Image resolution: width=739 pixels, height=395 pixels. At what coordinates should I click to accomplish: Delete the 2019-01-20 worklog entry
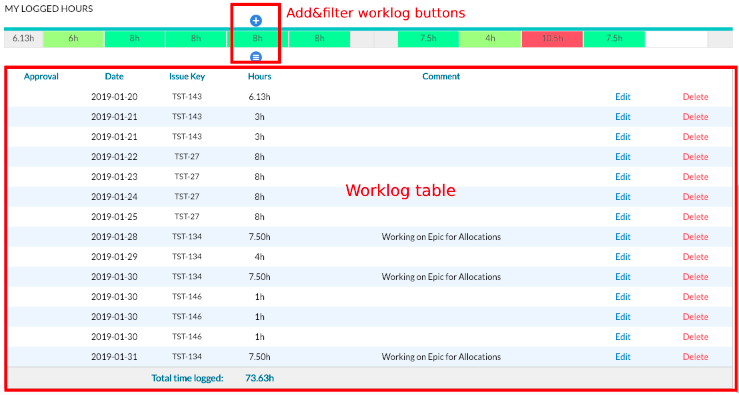pyautogui.click(x=696, y=97)
